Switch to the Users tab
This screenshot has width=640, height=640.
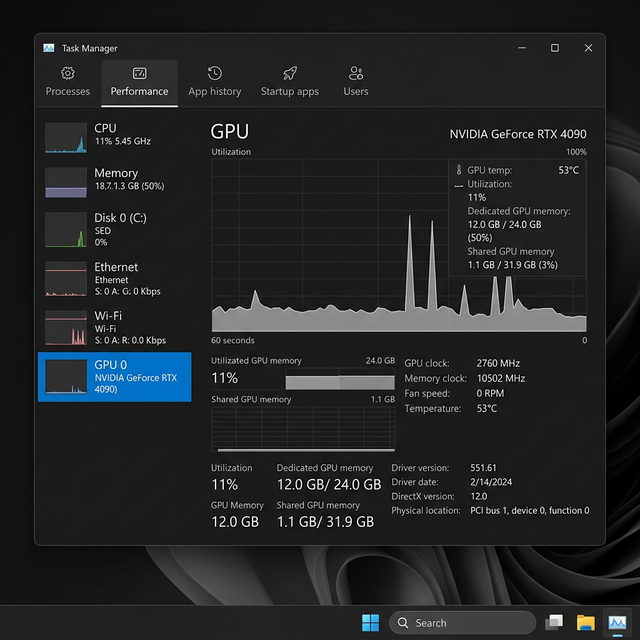(356, 82)
